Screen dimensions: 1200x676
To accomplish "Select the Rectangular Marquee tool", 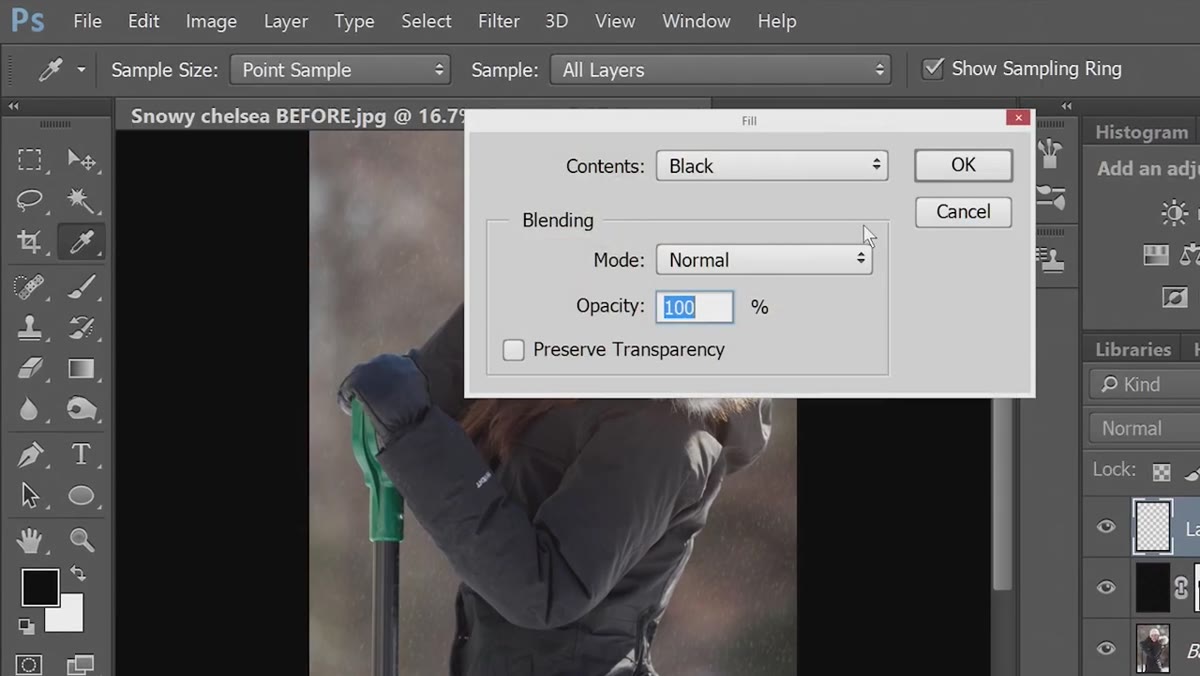I will pos(30,160).
